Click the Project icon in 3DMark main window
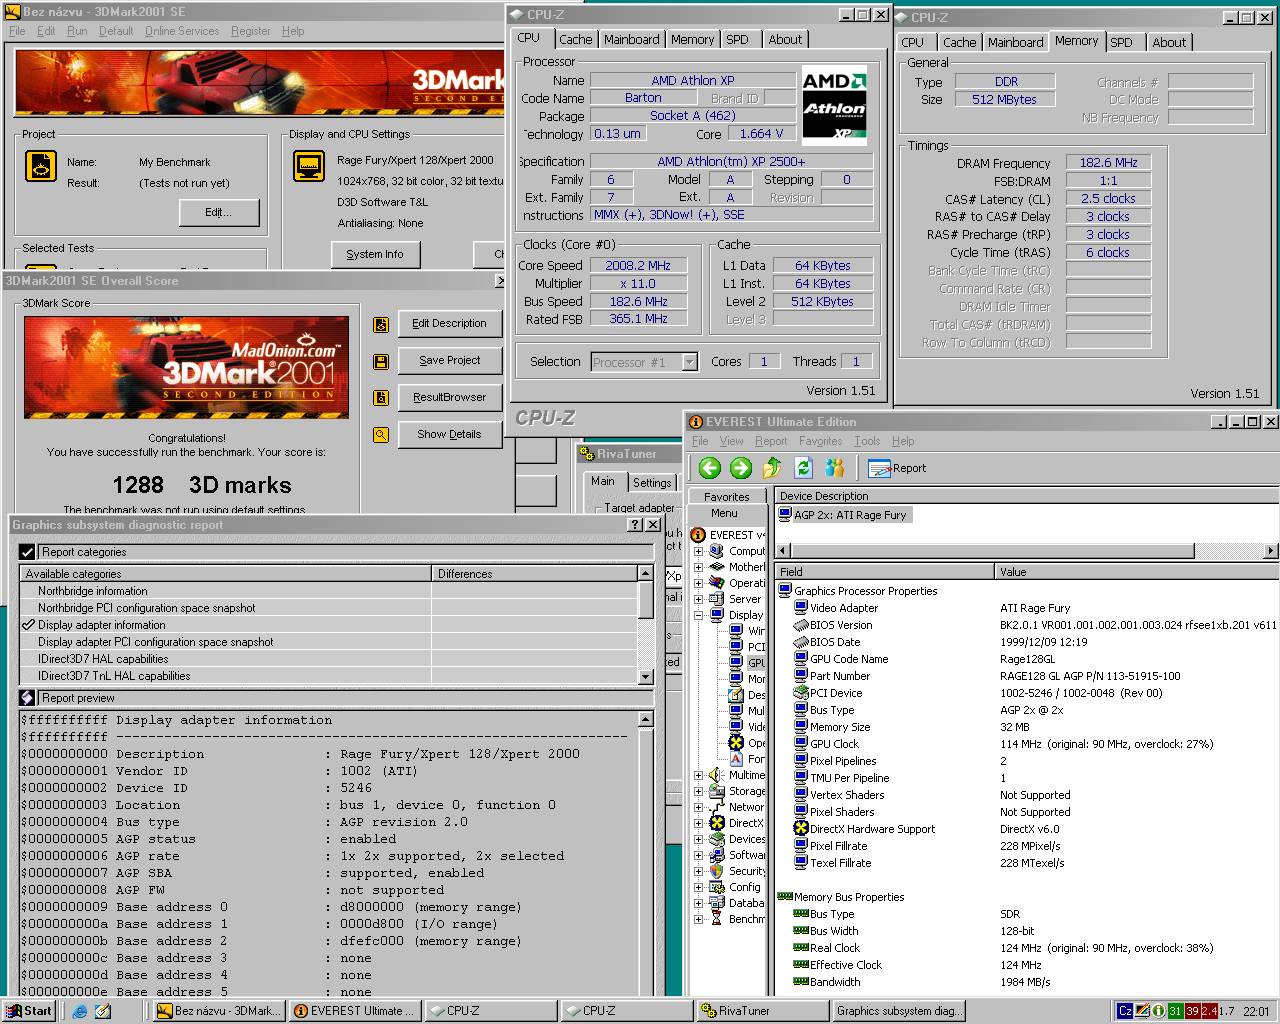 pyautogui.click(x=41, y=166)
